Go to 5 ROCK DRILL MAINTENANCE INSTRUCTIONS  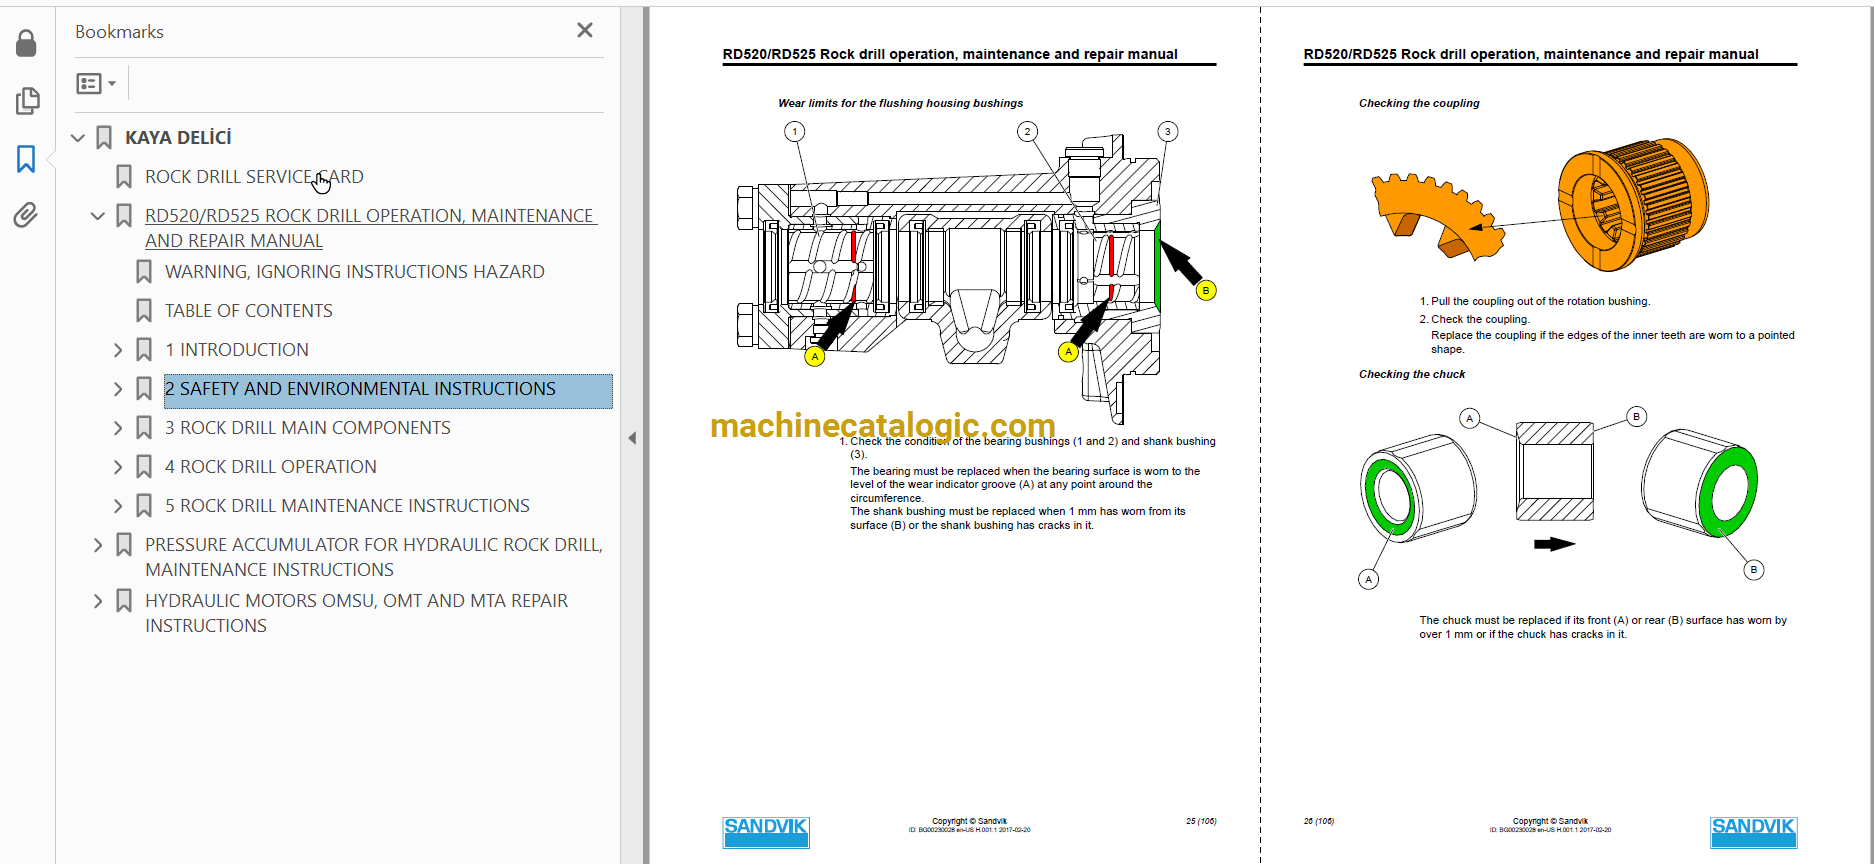(x=347, y=506)
